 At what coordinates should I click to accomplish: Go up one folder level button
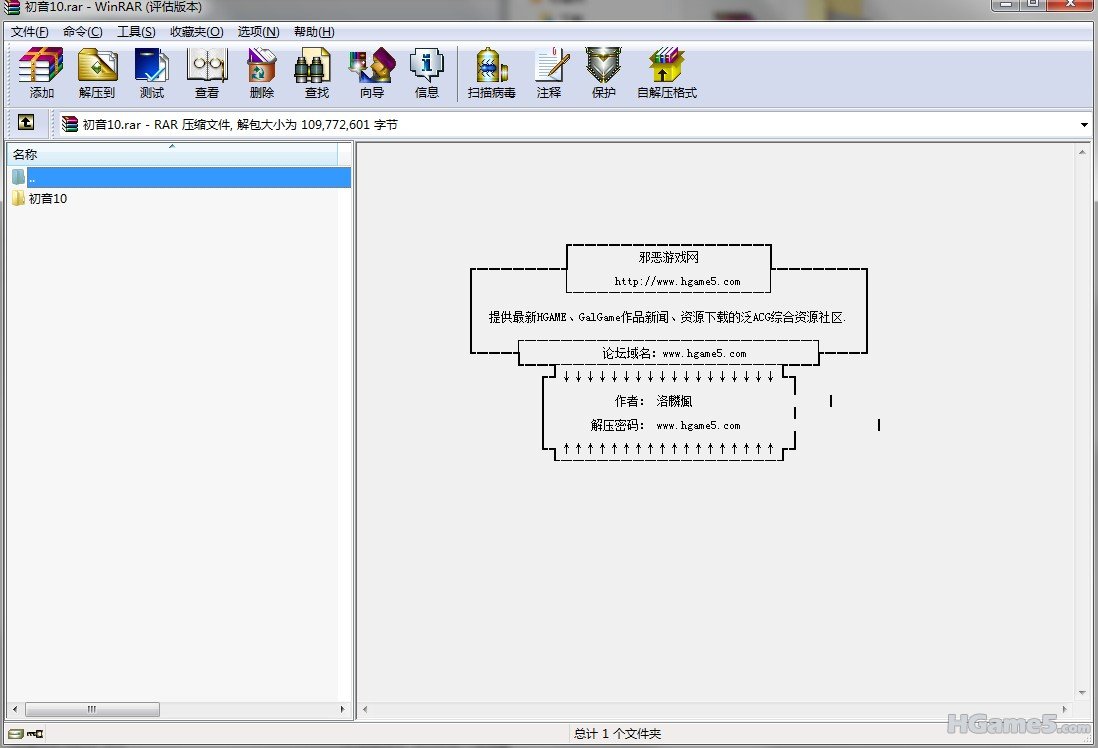click(x=26, y=123)
